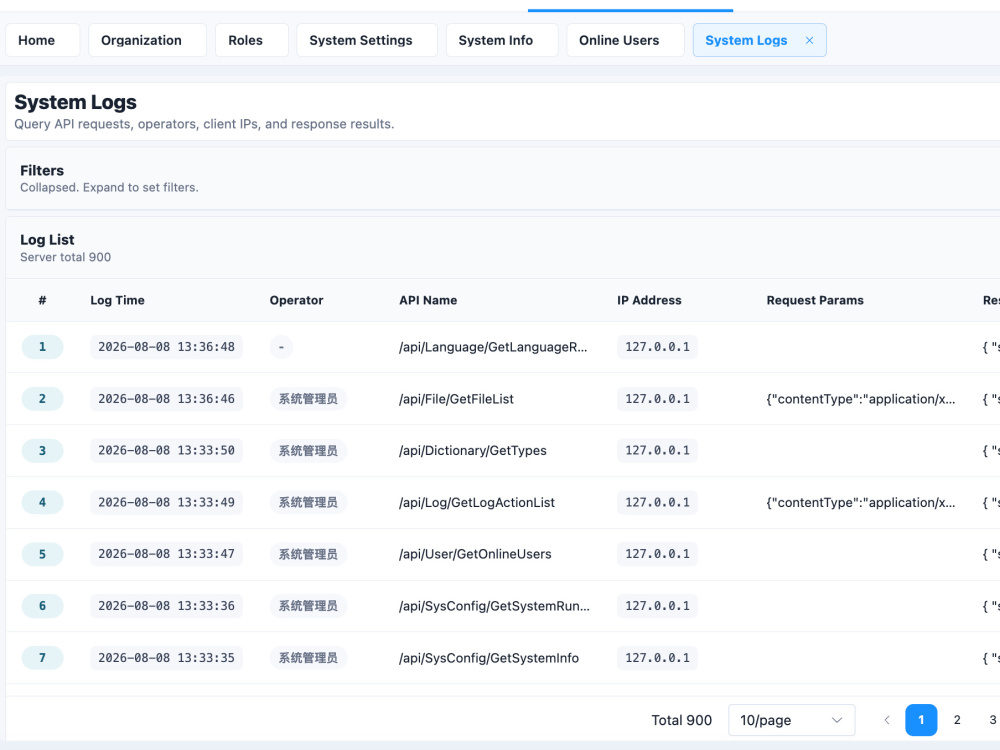Expand the collapsed Filters panel
Viewport: 1000px width, 750px height.
pos(503,179)
